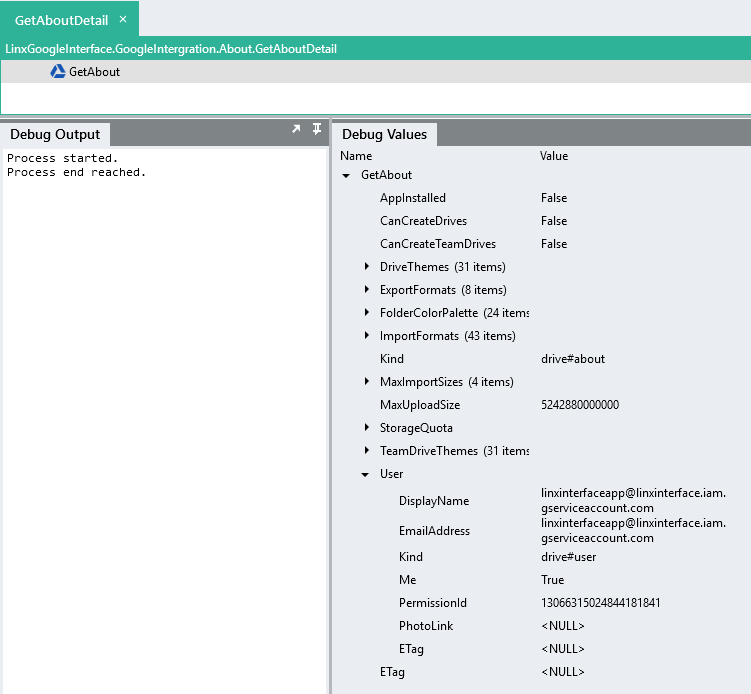
Task: Click the DisplayName email value
Action: pyautogui.click(x=633, y=501)
